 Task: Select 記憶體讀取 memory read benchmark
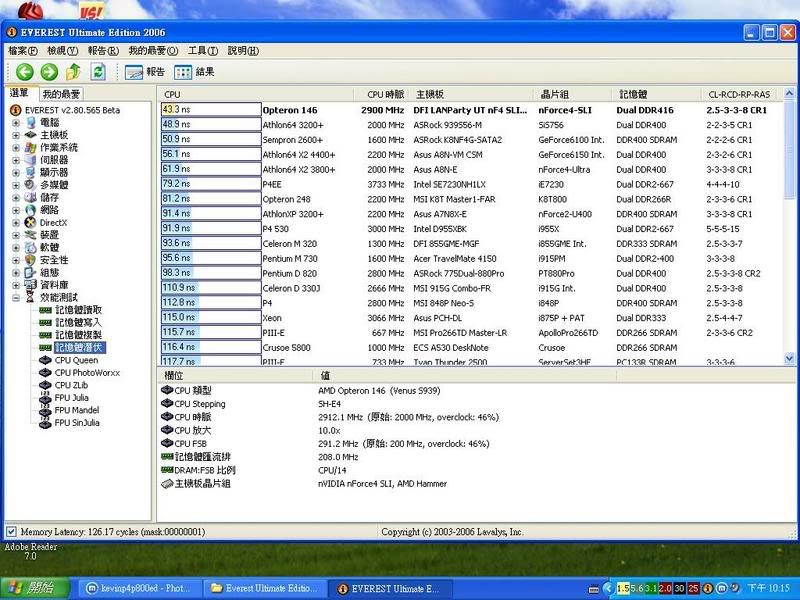(x=78, y=310)
